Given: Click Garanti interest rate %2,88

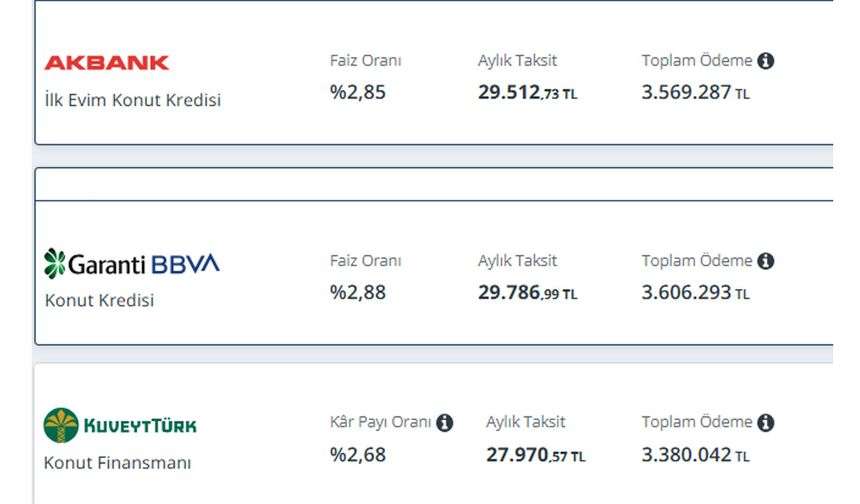Looking at the screenshot, I should tap(358, 292).
